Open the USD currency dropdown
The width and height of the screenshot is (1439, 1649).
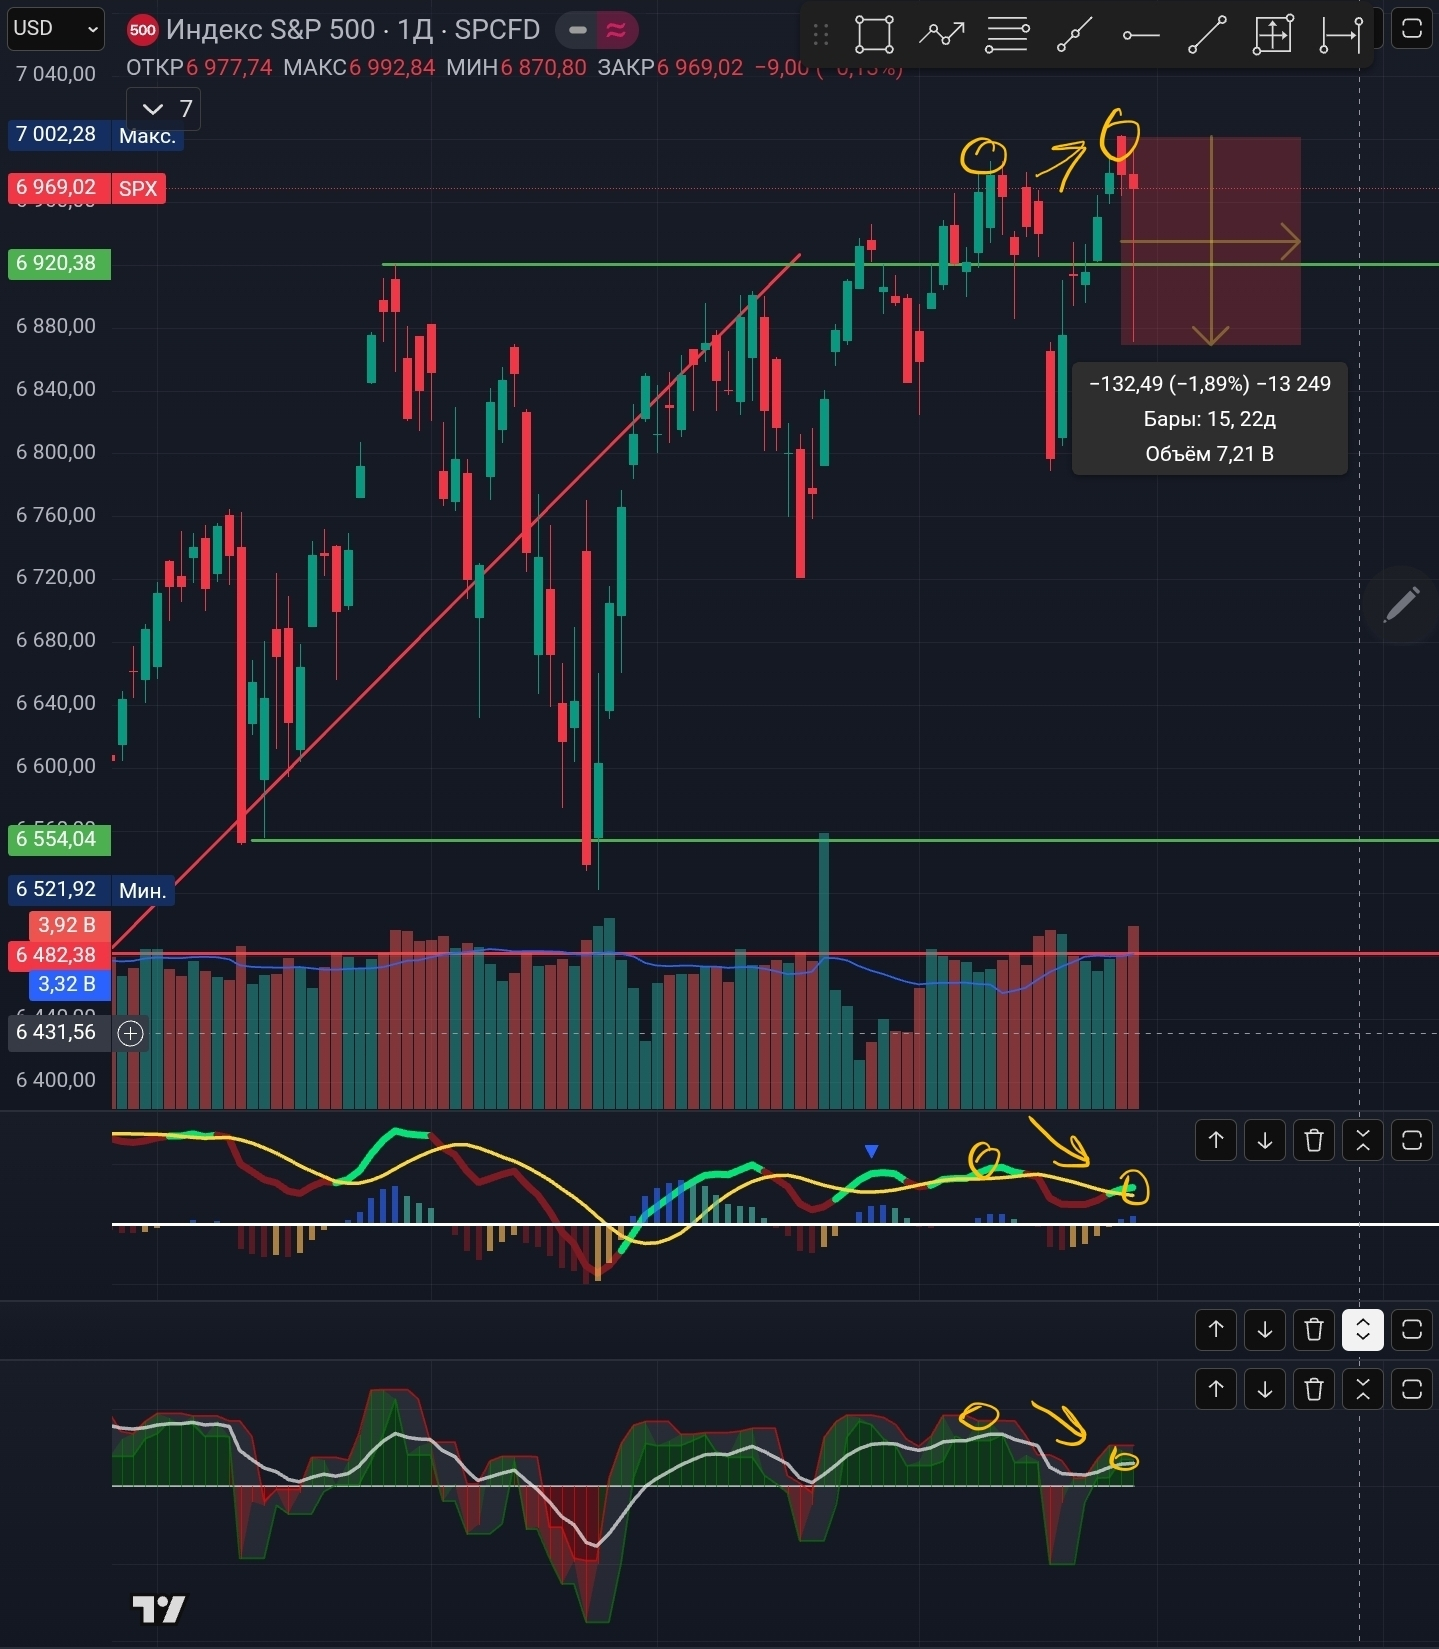pyautogui.click(x=55, y=29)
